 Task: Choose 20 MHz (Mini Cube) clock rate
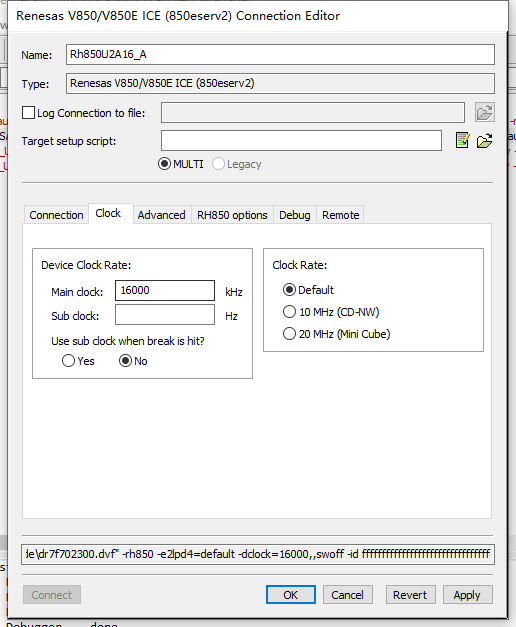tap(289, 333)
